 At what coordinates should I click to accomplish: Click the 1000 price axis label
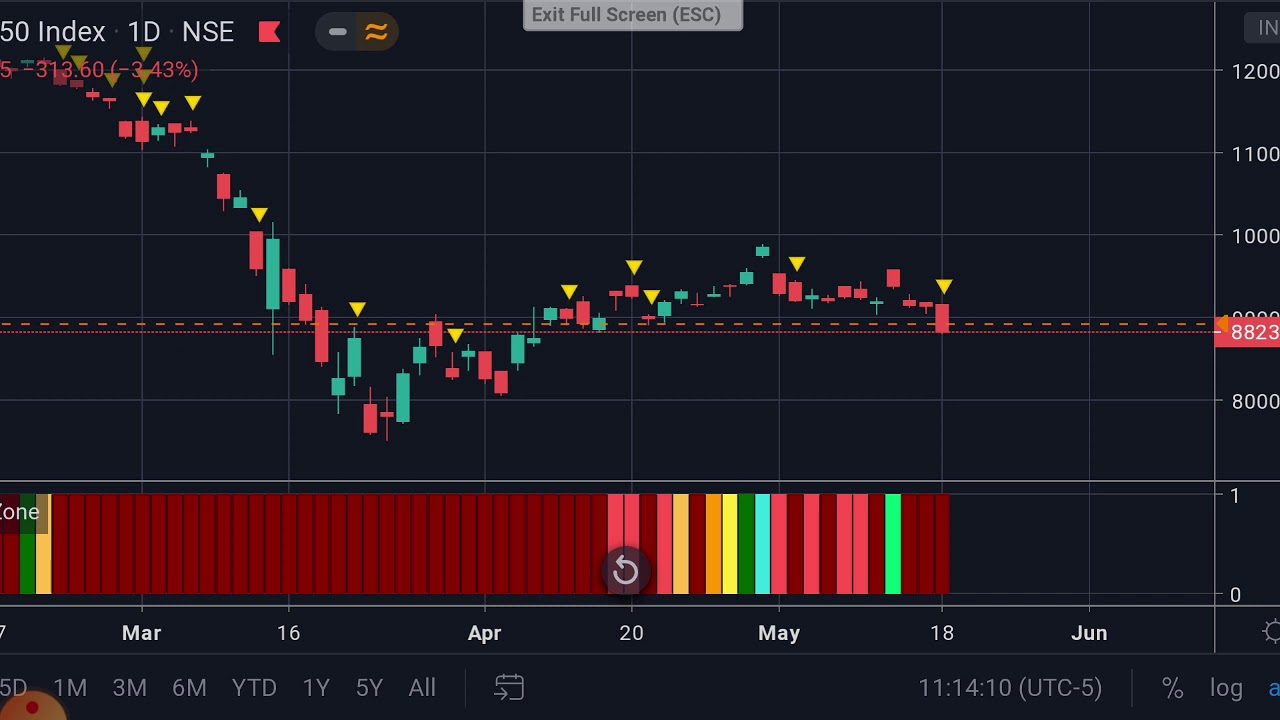coord(1255,236)
